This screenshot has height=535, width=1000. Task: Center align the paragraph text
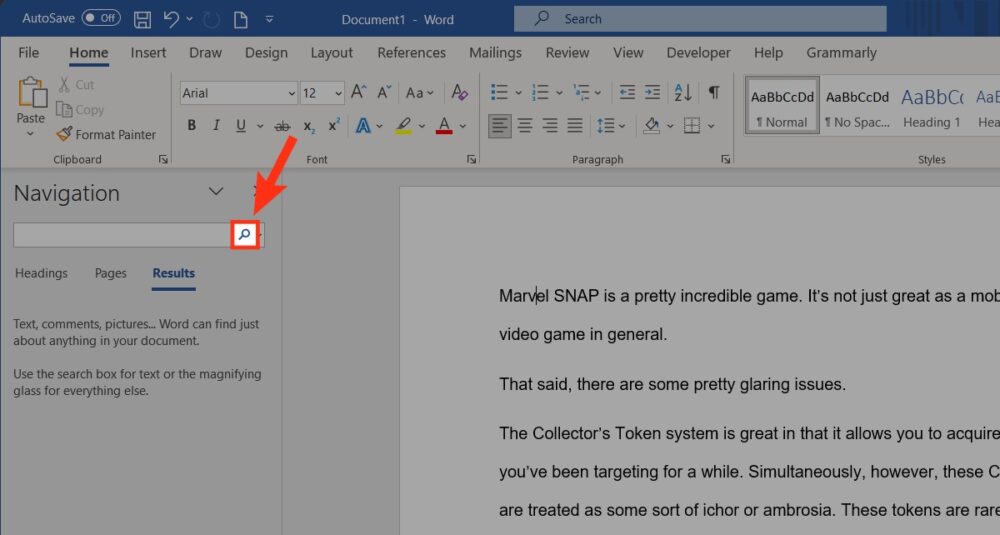pyautogui.click(x=524, y=126)
